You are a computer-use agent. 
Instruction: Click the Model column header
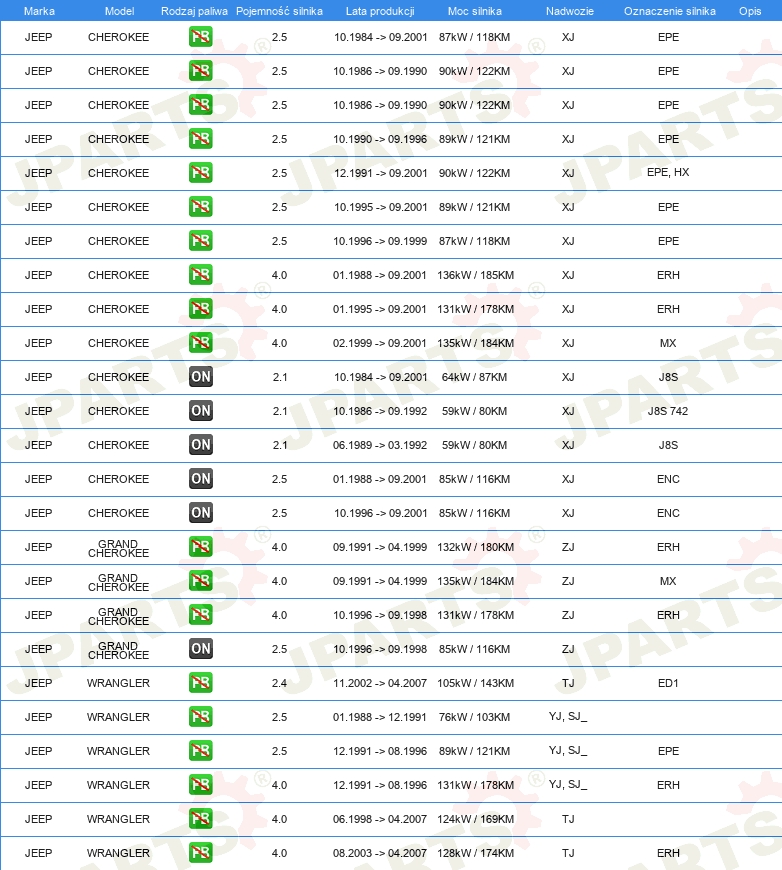pyautogui.click(x=119, y=11)
